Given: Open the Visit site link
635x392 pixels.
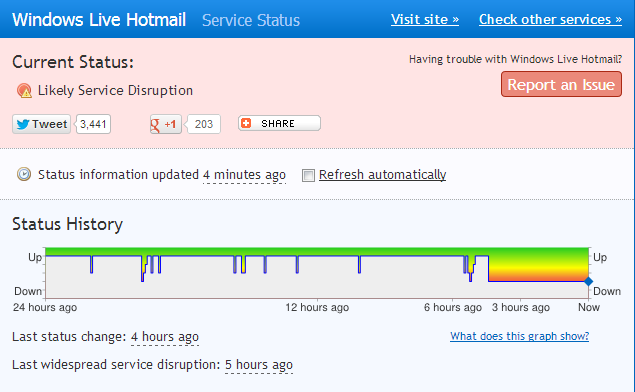Looking at the screenshot, I should (x=425, y=19).
